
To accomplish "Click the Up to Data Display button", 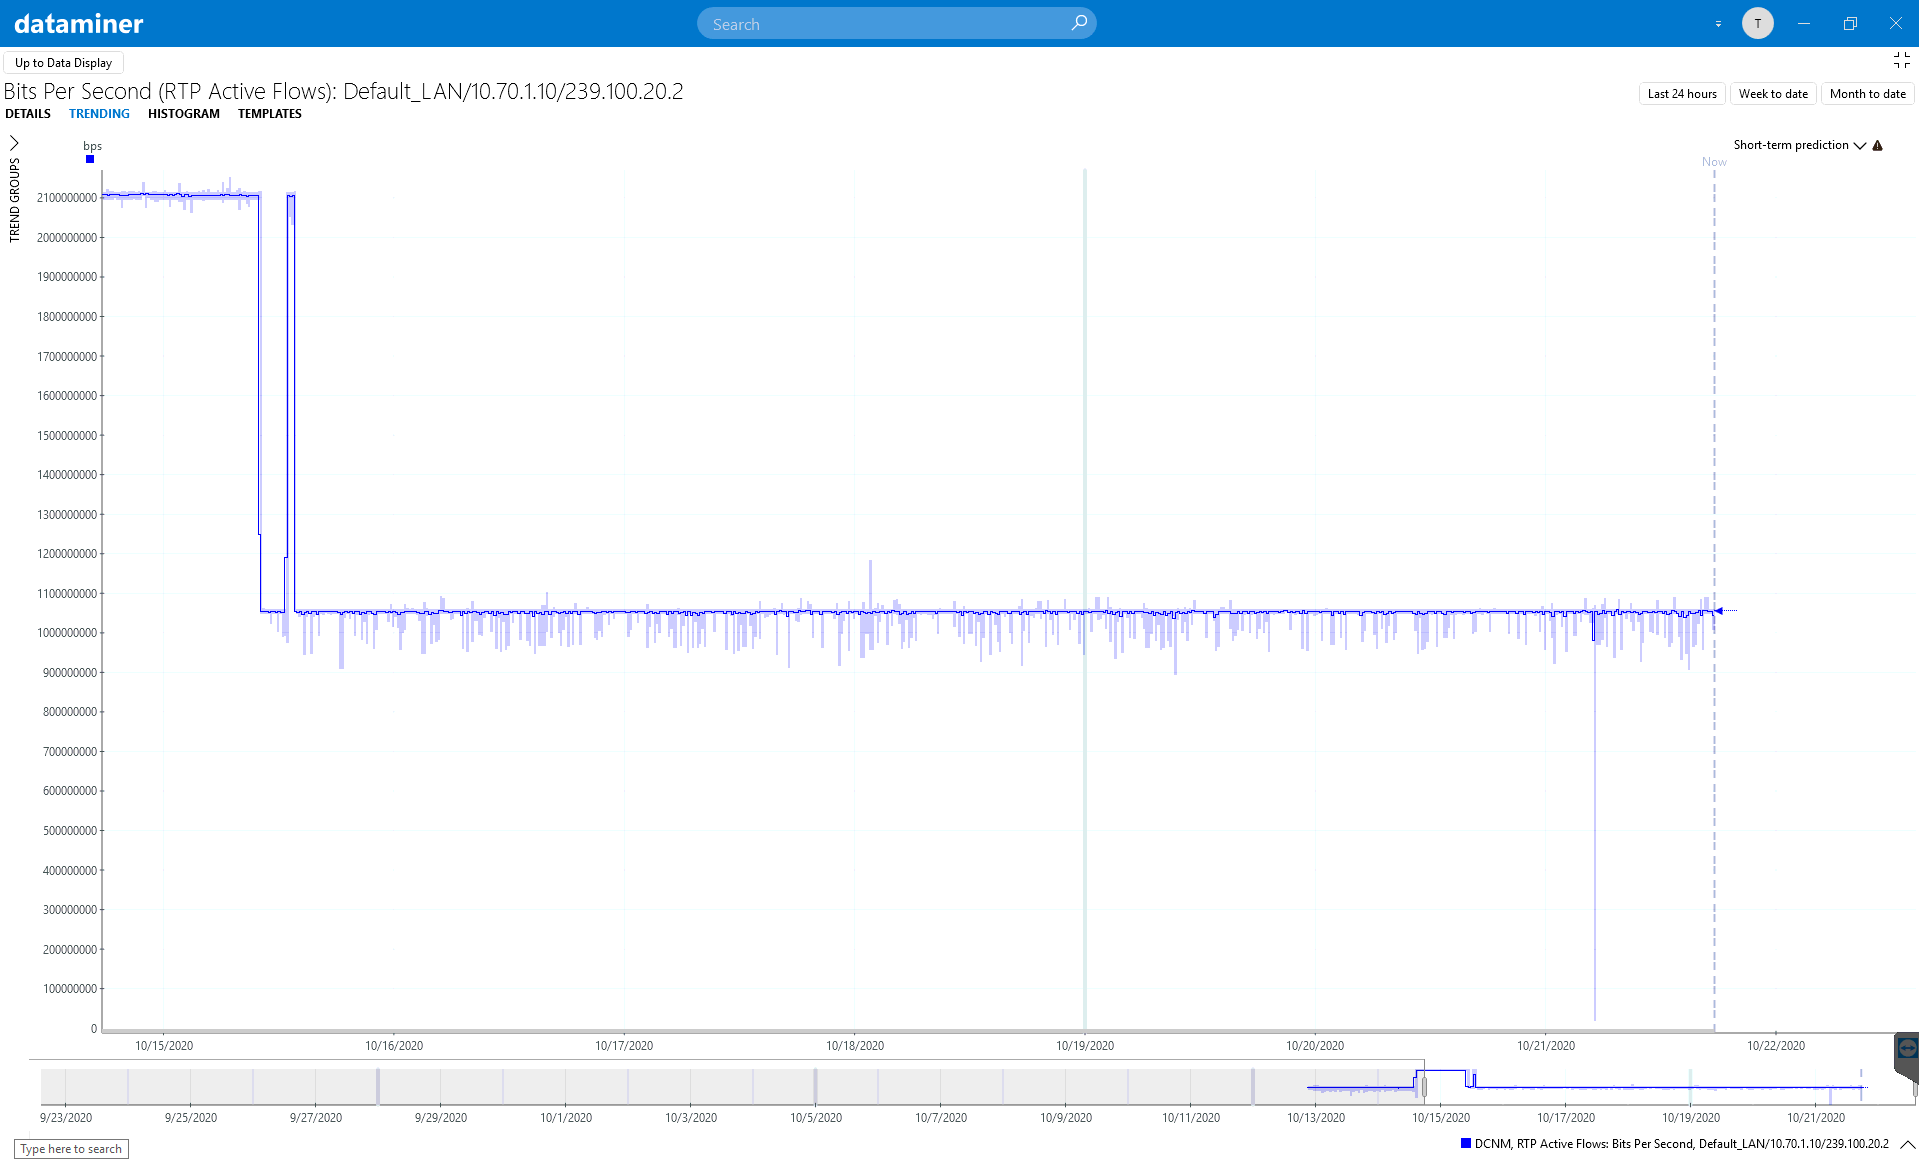I will [x=63, y=62].
